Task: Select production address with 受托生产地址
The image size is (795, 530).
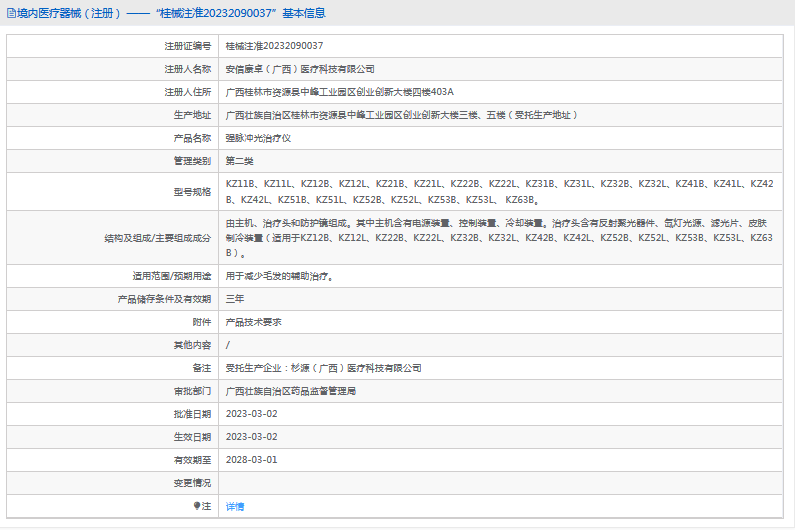Action: click(x=402, y=115)
